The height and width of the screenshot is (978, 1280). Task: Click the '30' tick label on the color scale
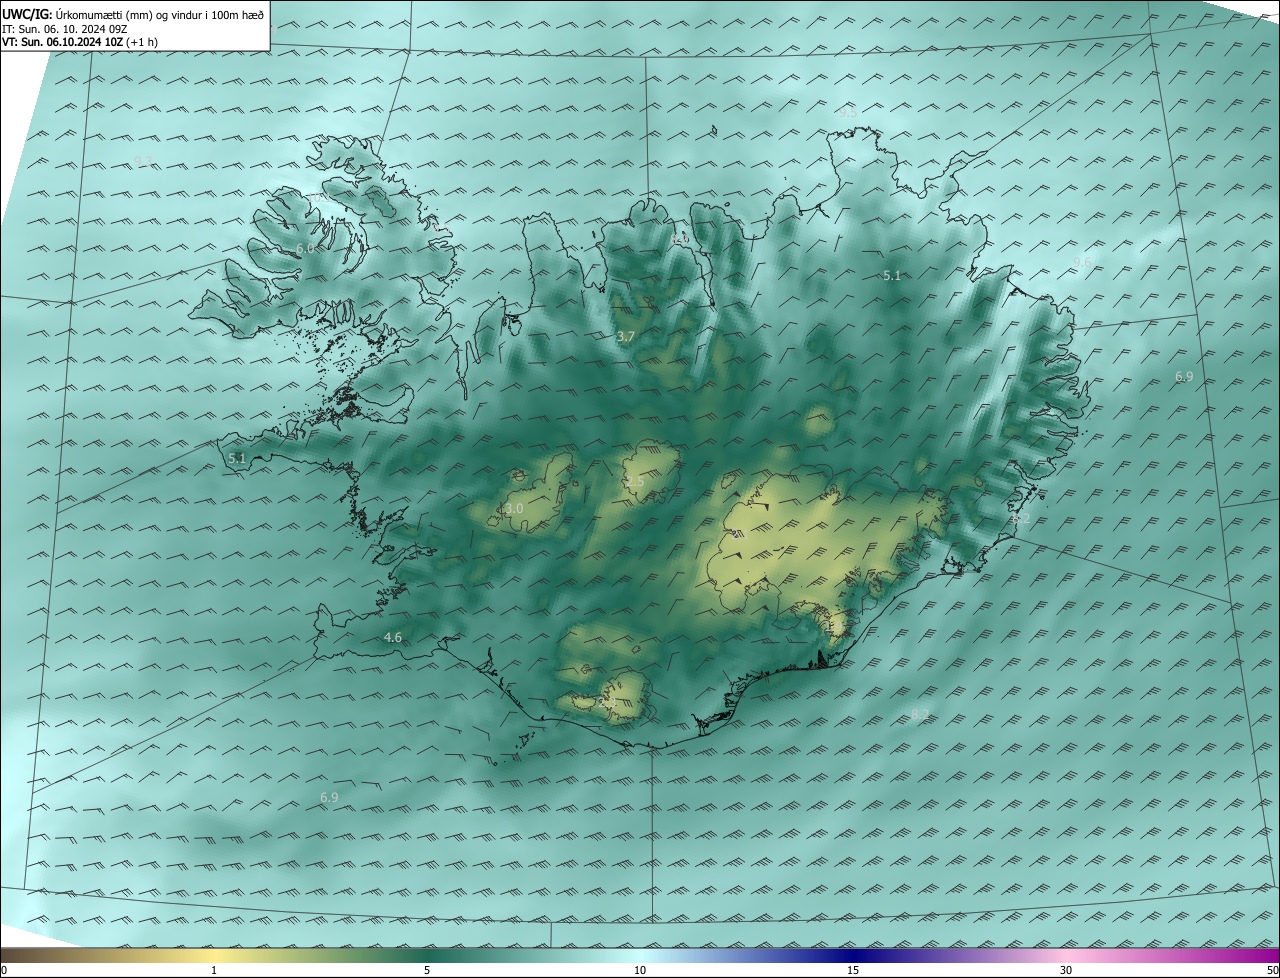pos(1066,970)
